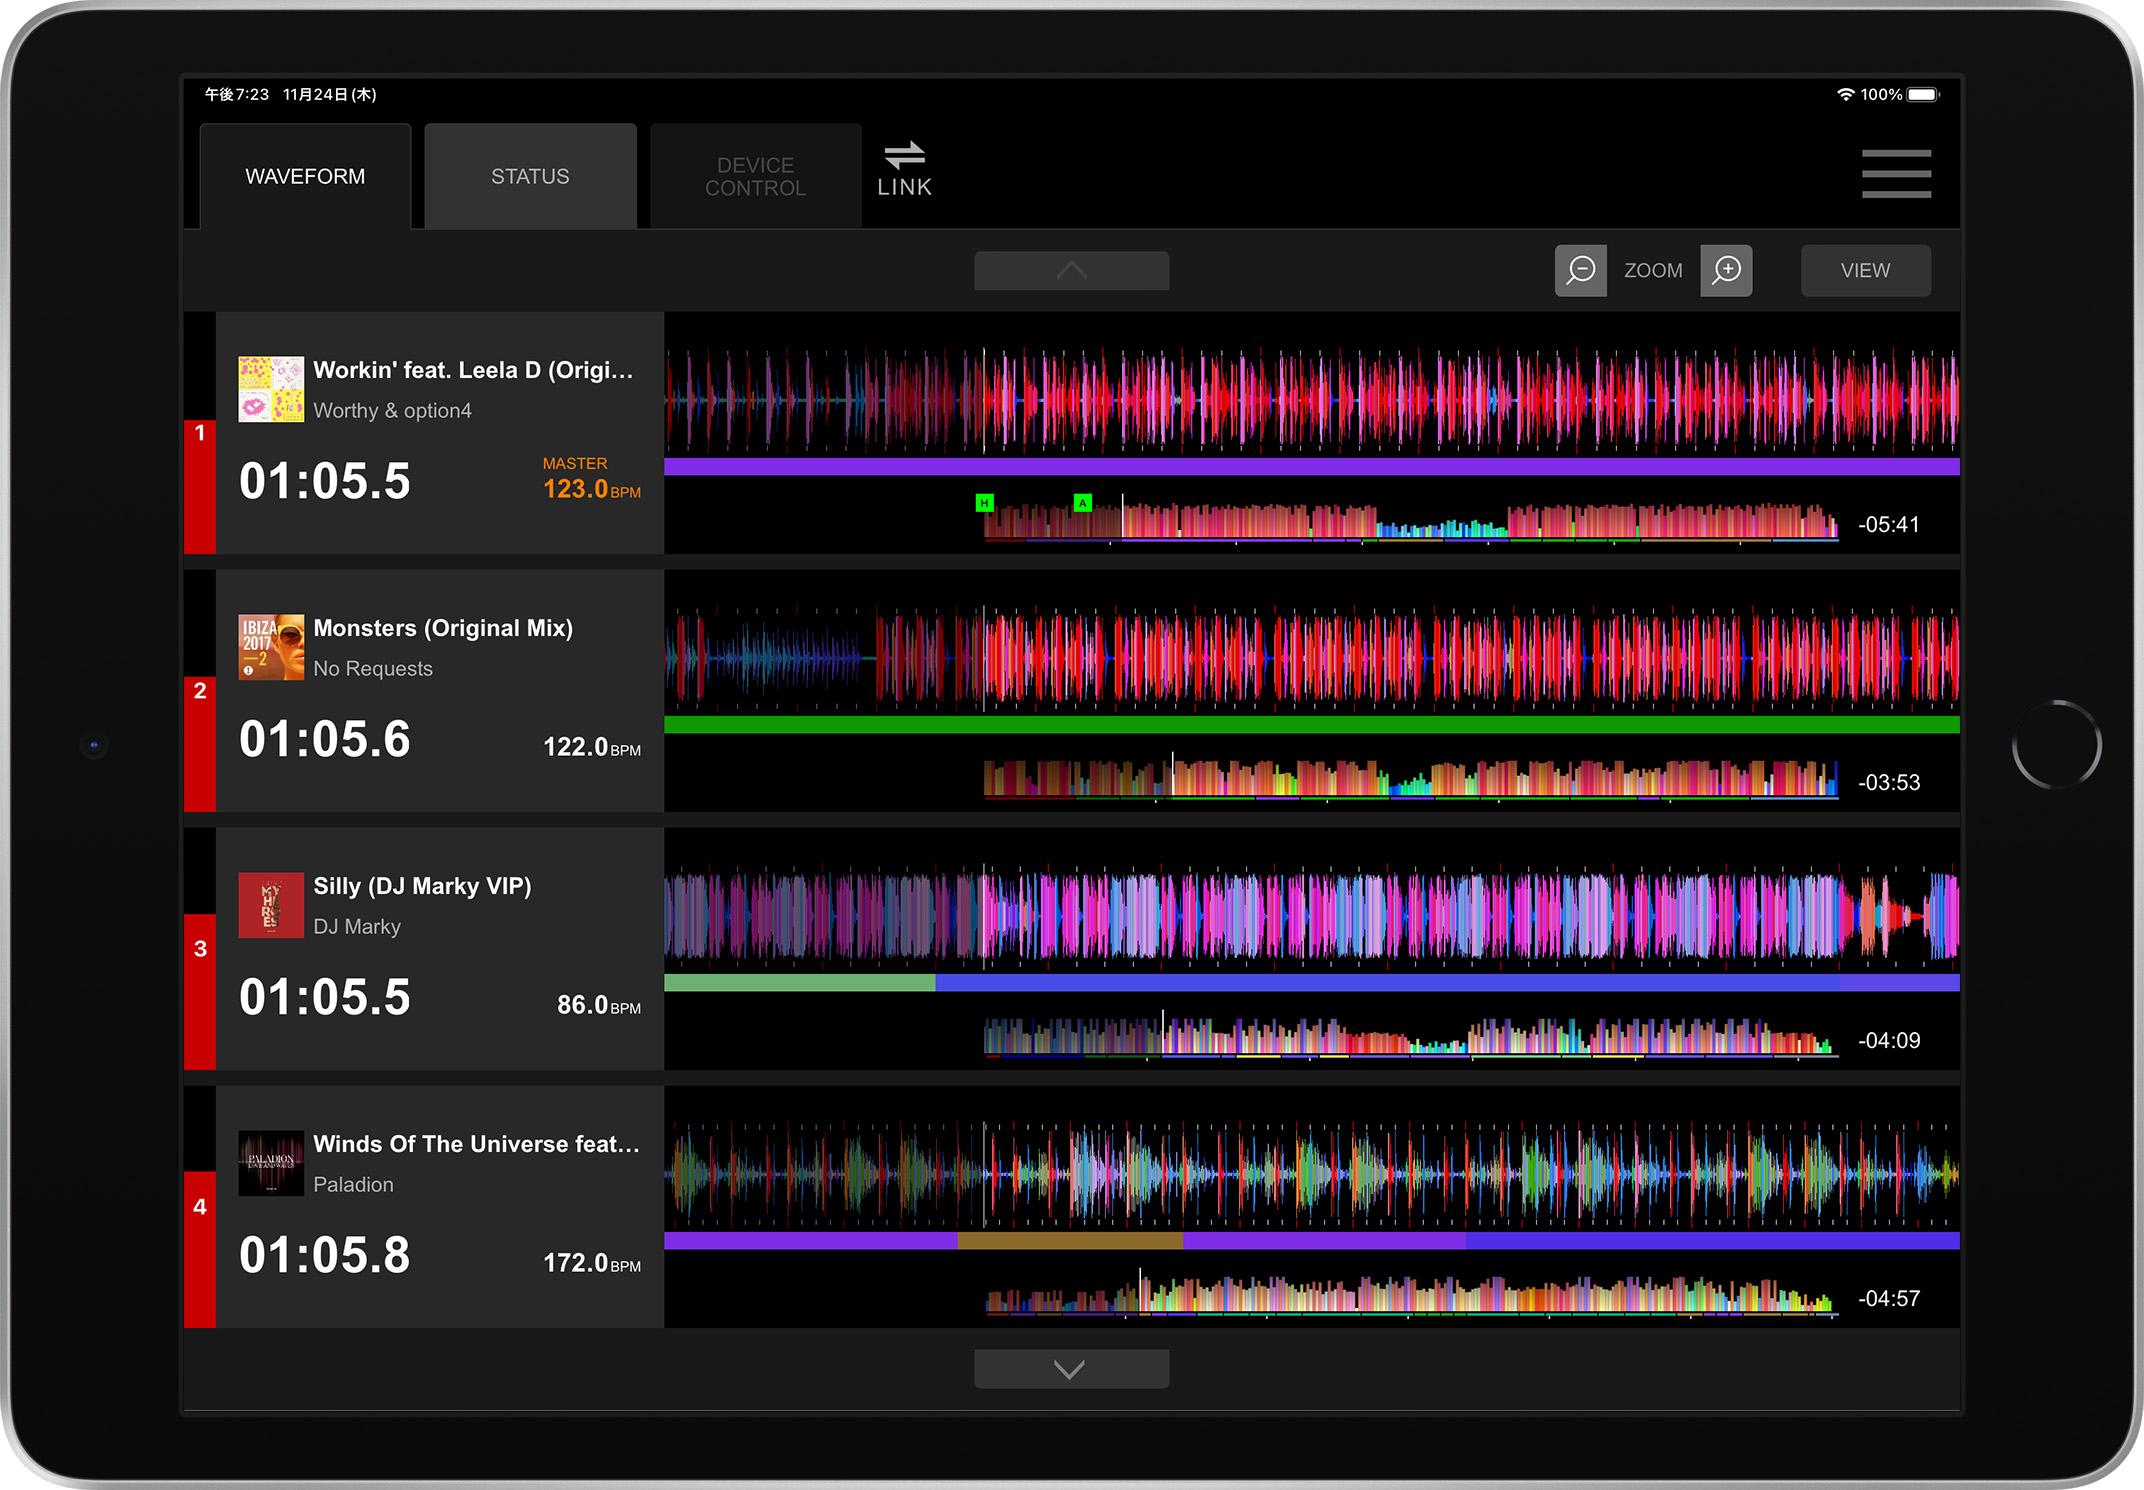Expand the panel with the down chevron
The image size is (2144, 1490).
click(x=1071, y=1369)
